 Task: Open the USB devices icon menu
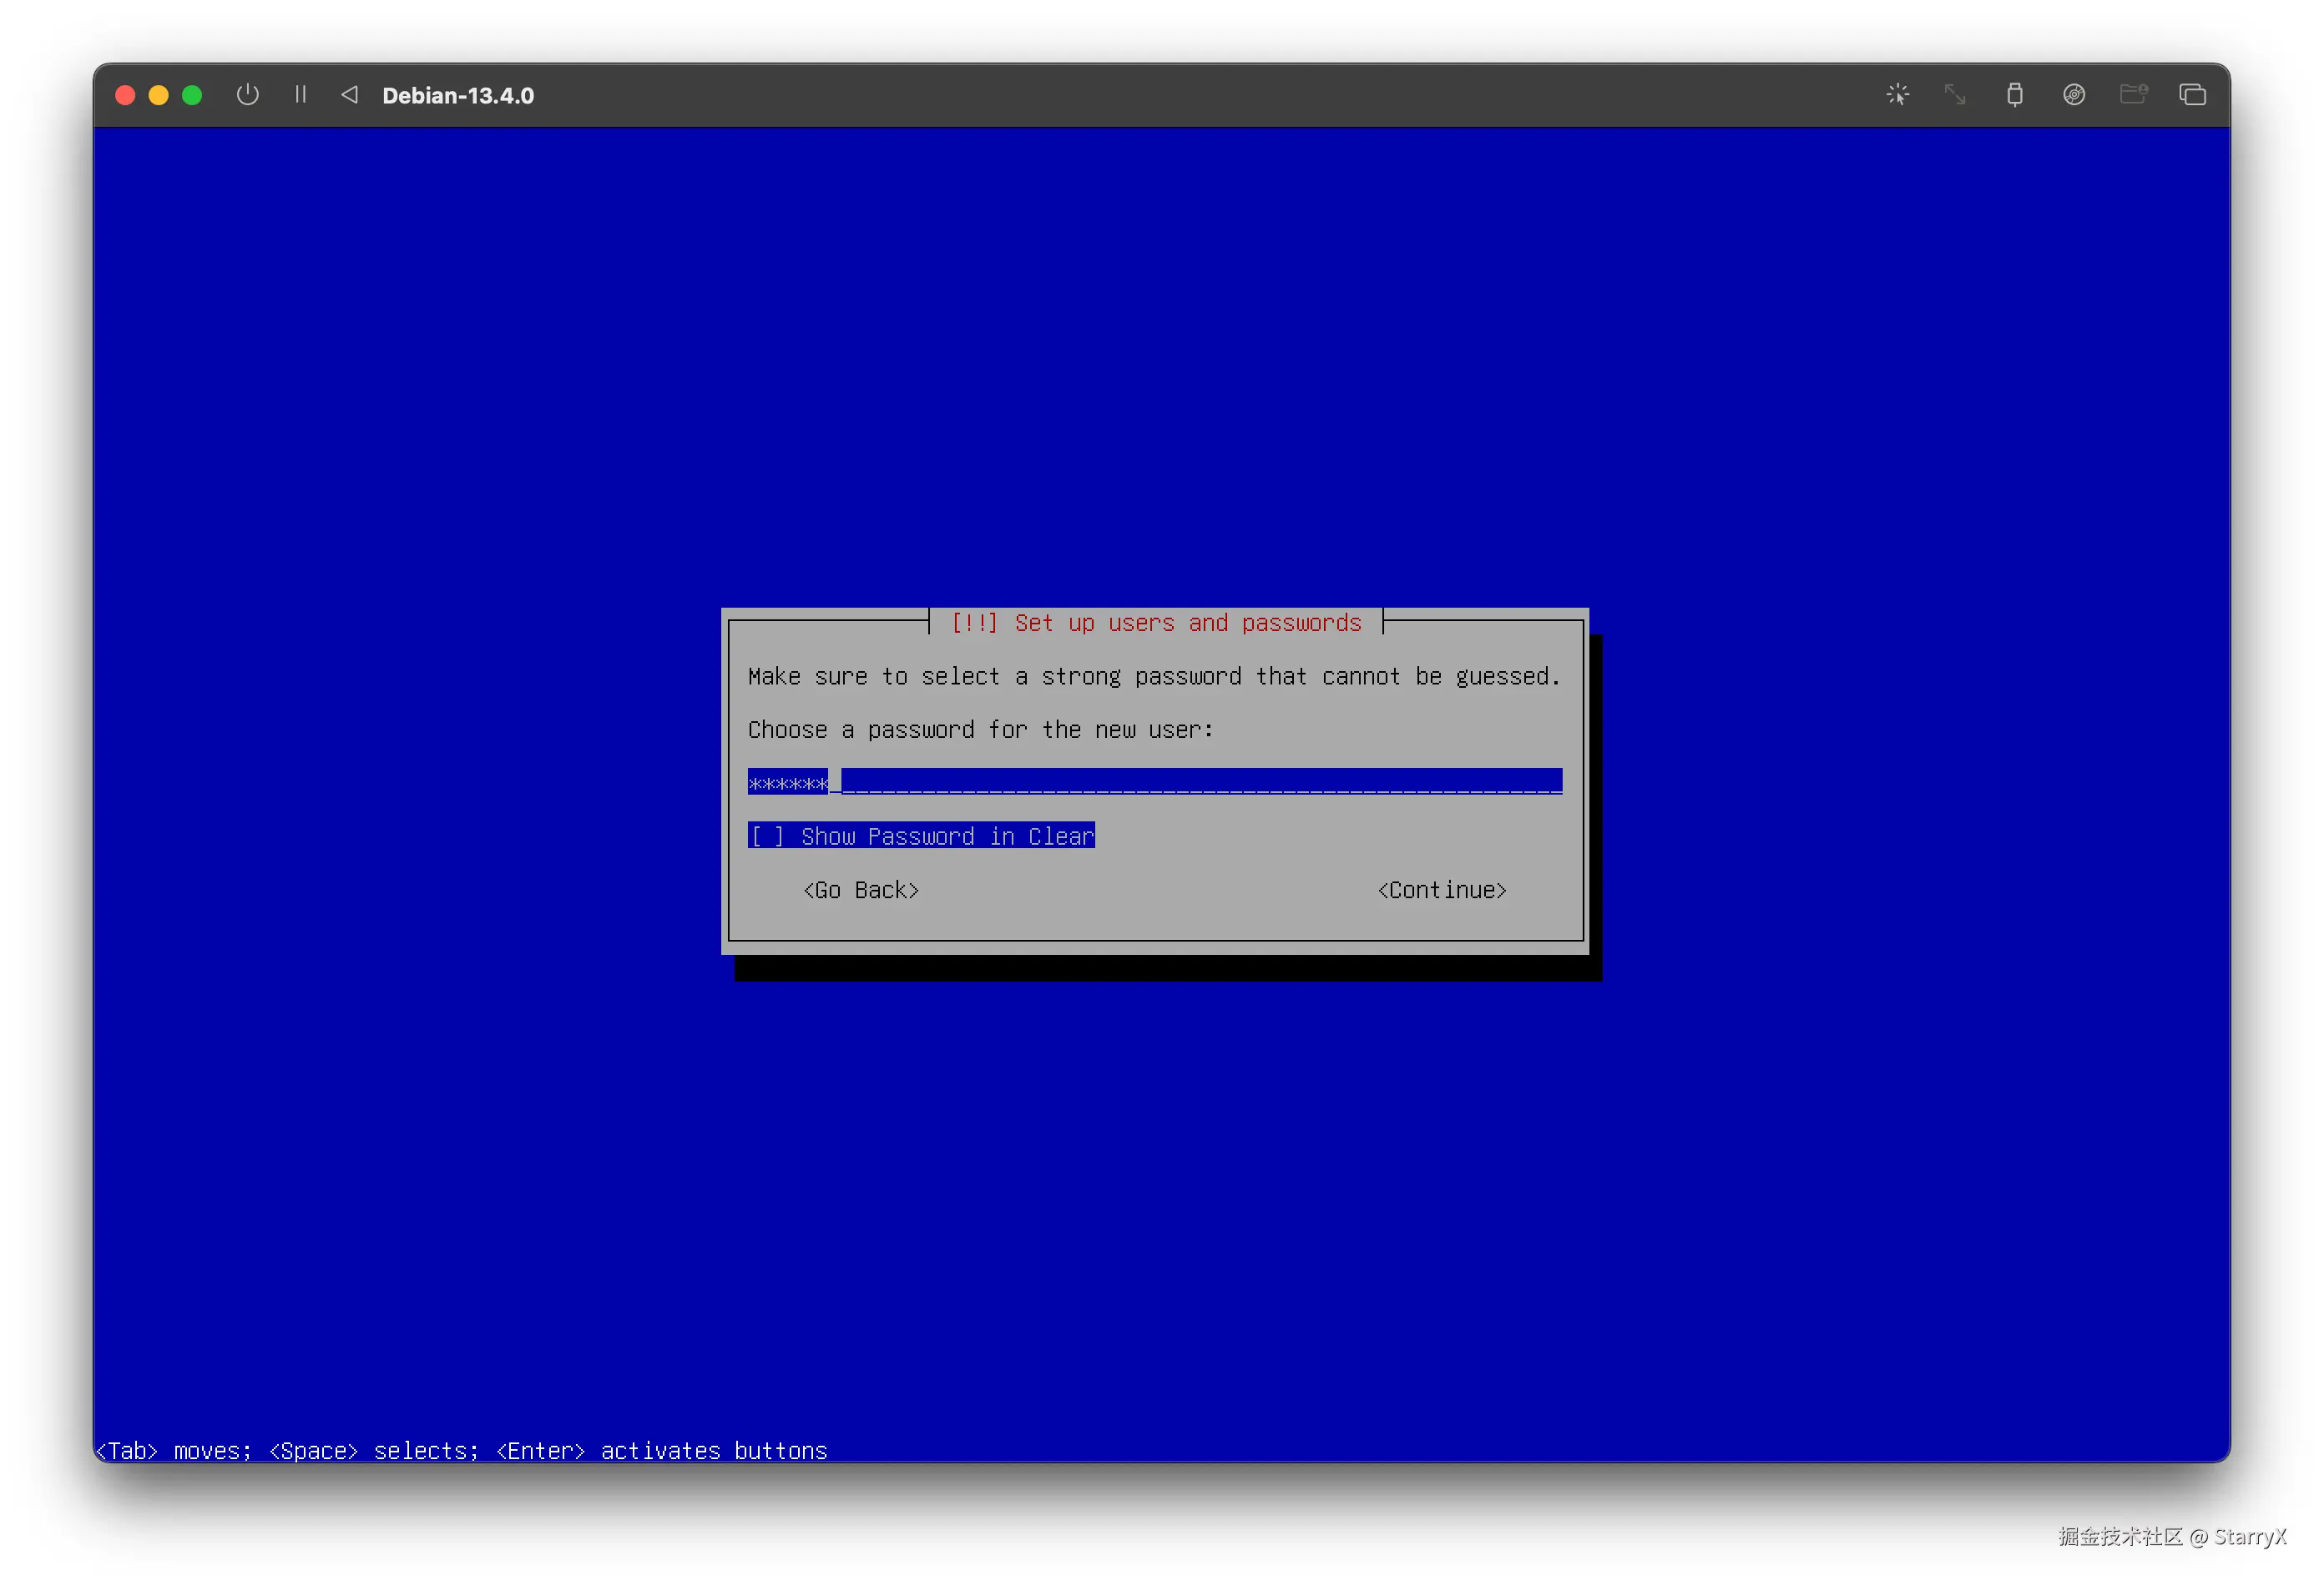pyautogui.click(x=2014, y=95)
